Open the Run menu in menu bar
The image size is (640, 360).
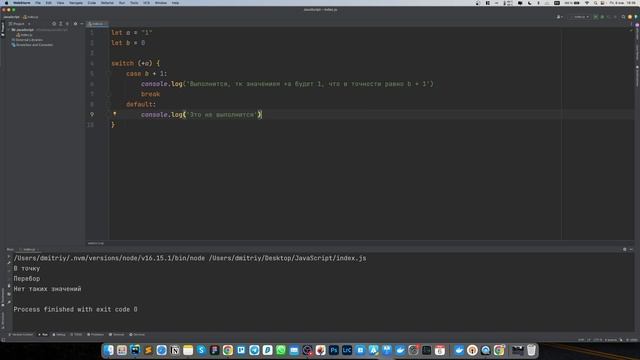pyautogui.click(x=122, y=3)
